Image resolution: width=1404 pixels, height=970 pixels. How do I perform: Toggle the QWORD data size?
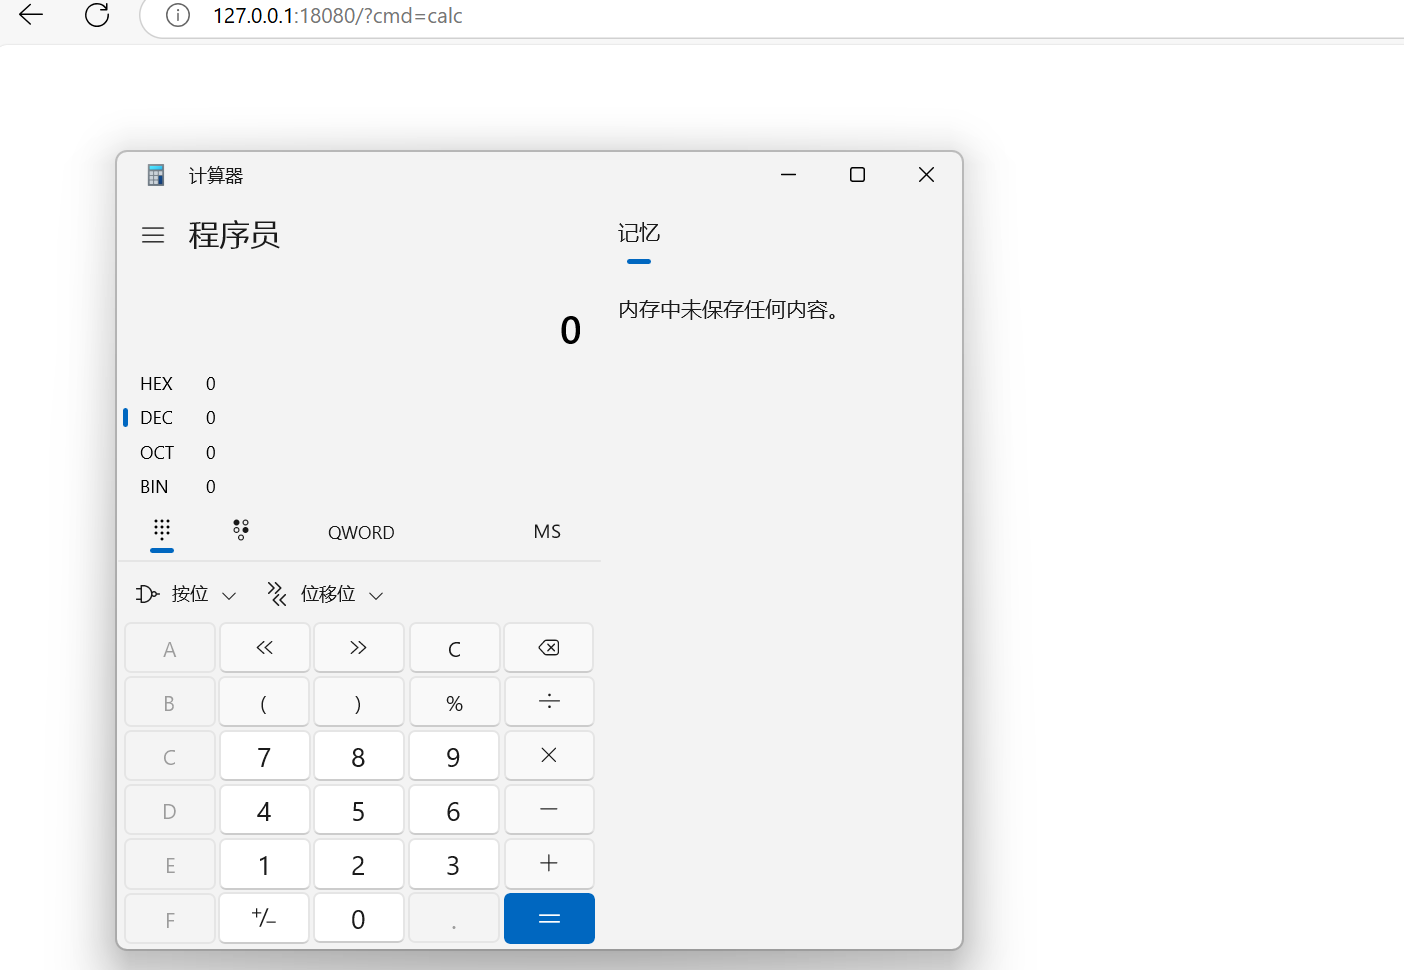click(x=361, y=533)
